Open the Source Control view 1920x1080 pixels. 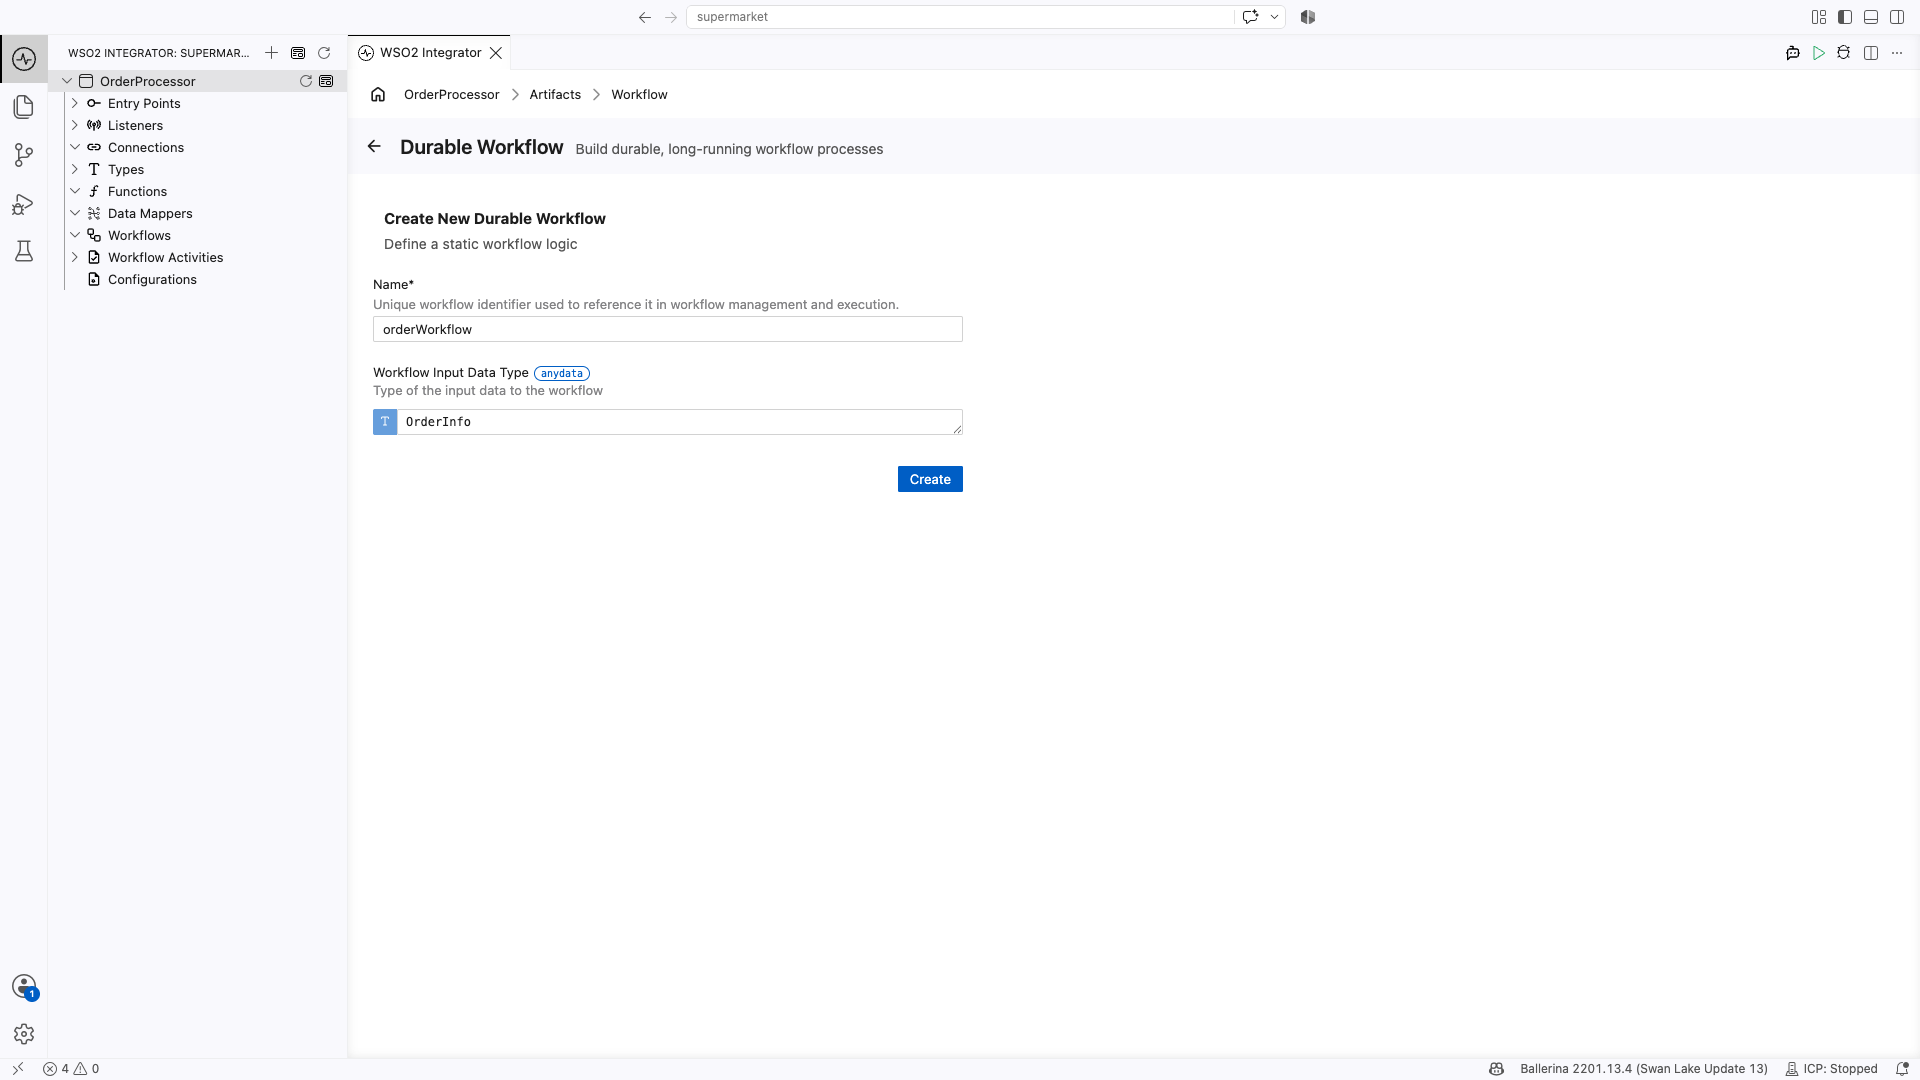24,155
